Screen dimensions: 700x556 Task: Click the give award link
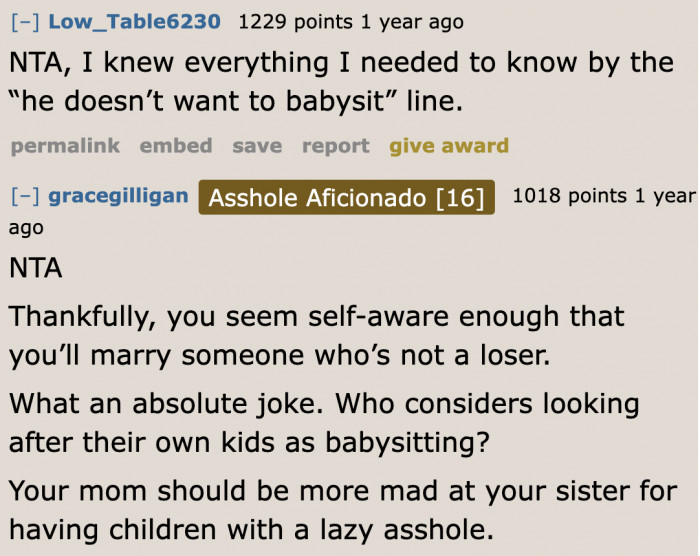tap(449, 146)
